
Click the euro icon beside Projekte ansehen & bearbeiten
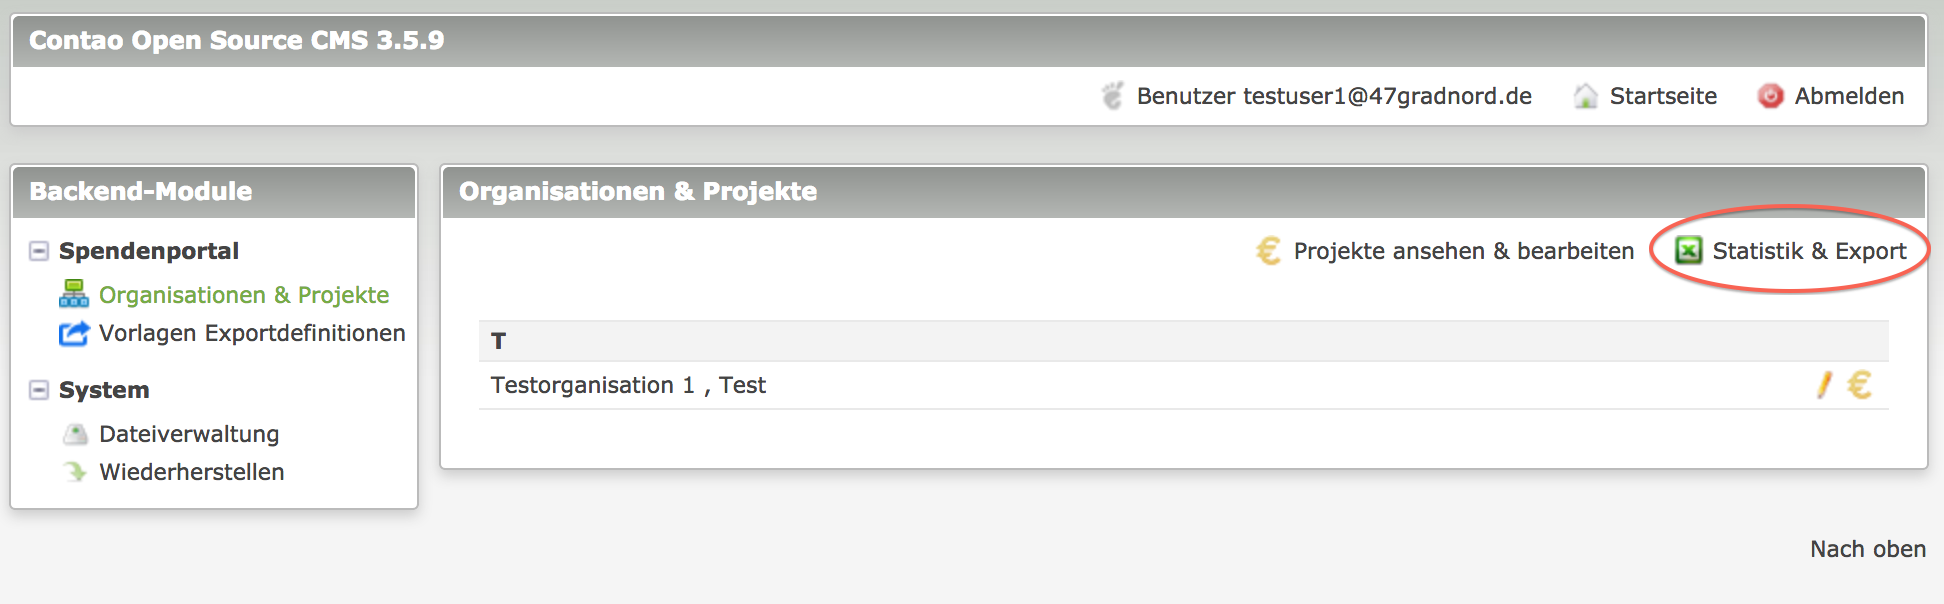[1269, 250]
